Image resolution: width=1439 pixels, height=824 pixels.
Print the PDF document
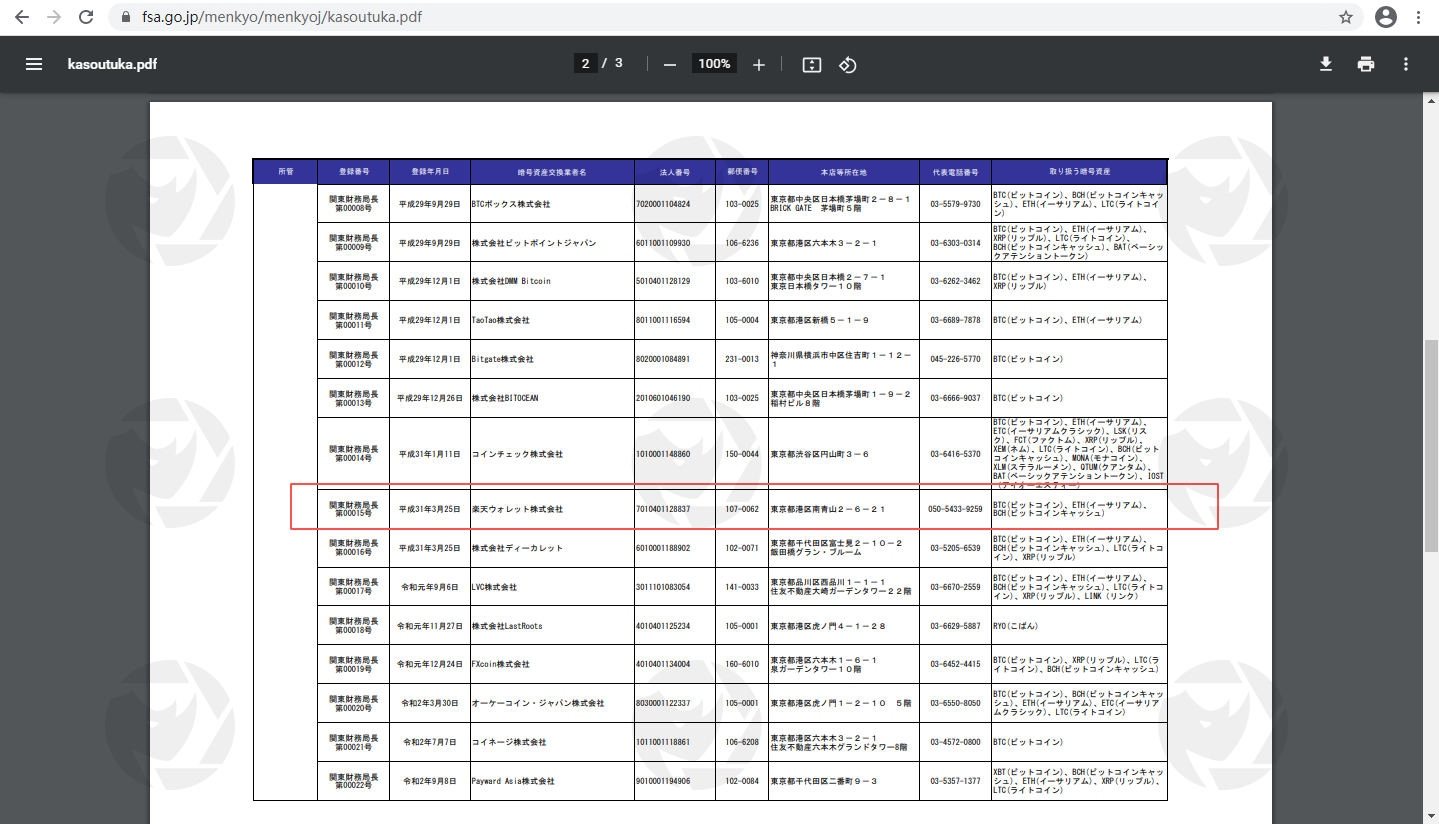click(1366, 64)
